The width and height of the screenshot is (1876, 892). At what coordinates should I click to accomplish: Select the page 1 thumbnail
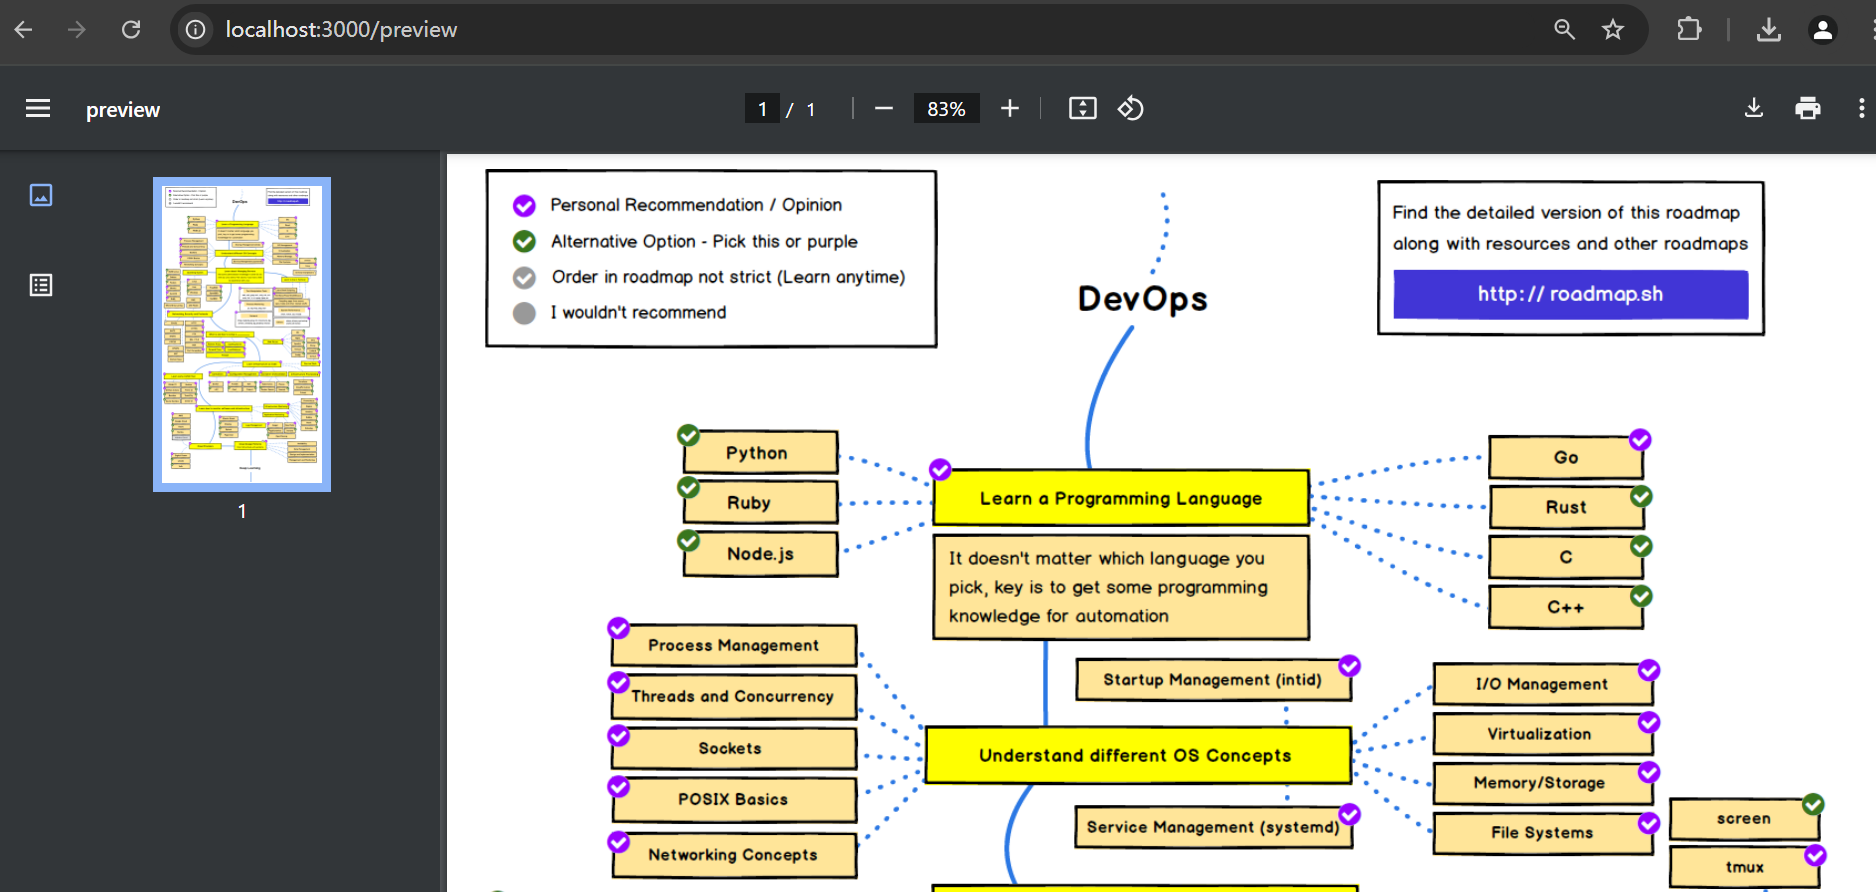(242, 334)
